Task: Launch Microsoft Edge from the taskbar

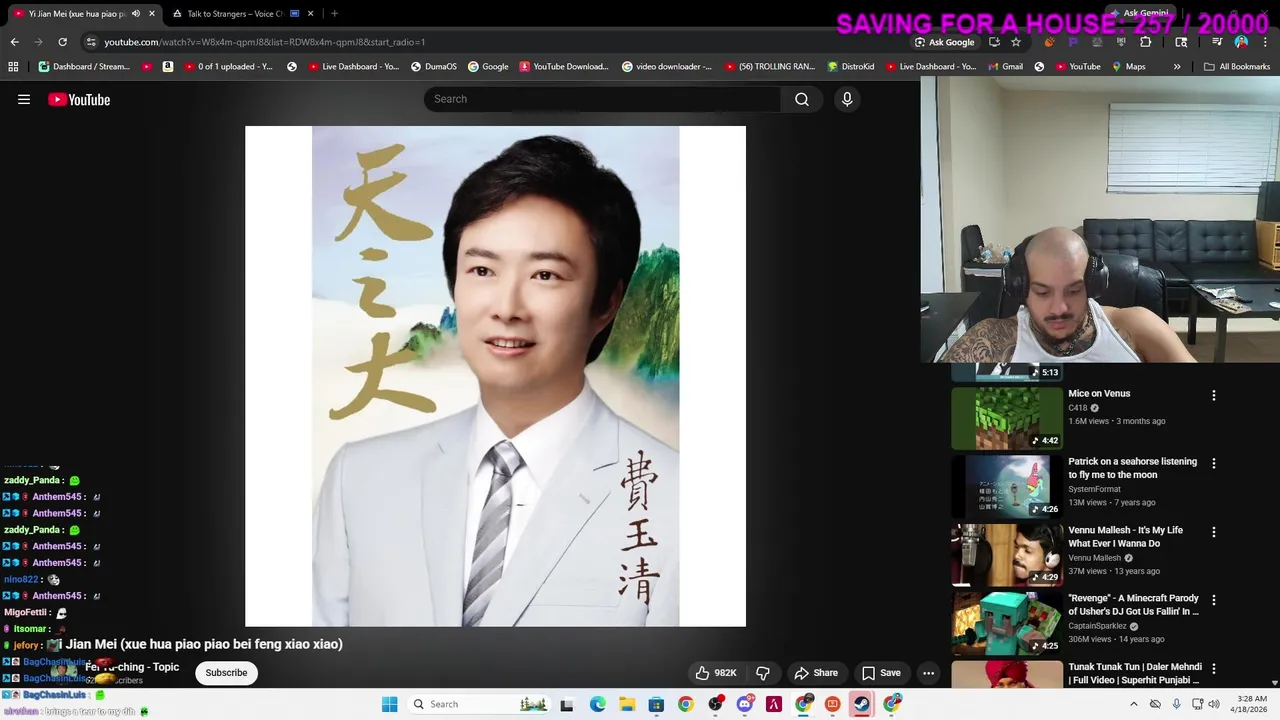Action: pos(597,704)
